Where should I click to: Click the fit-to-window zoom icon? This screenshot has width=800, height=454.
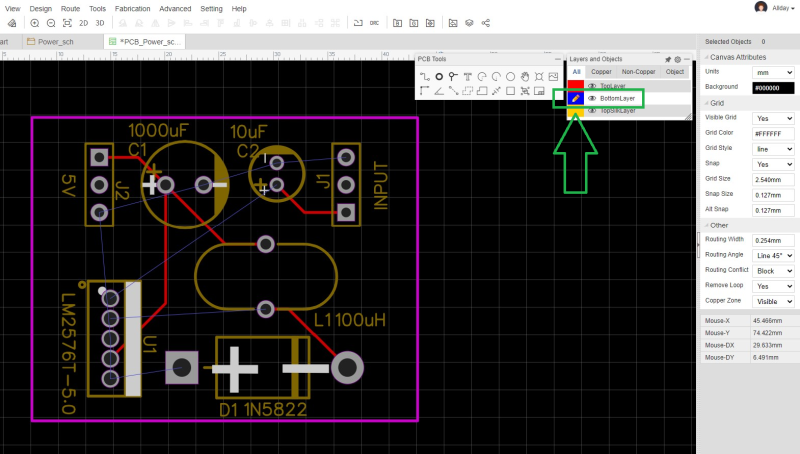pyautogui.click(x=67, y=23)
